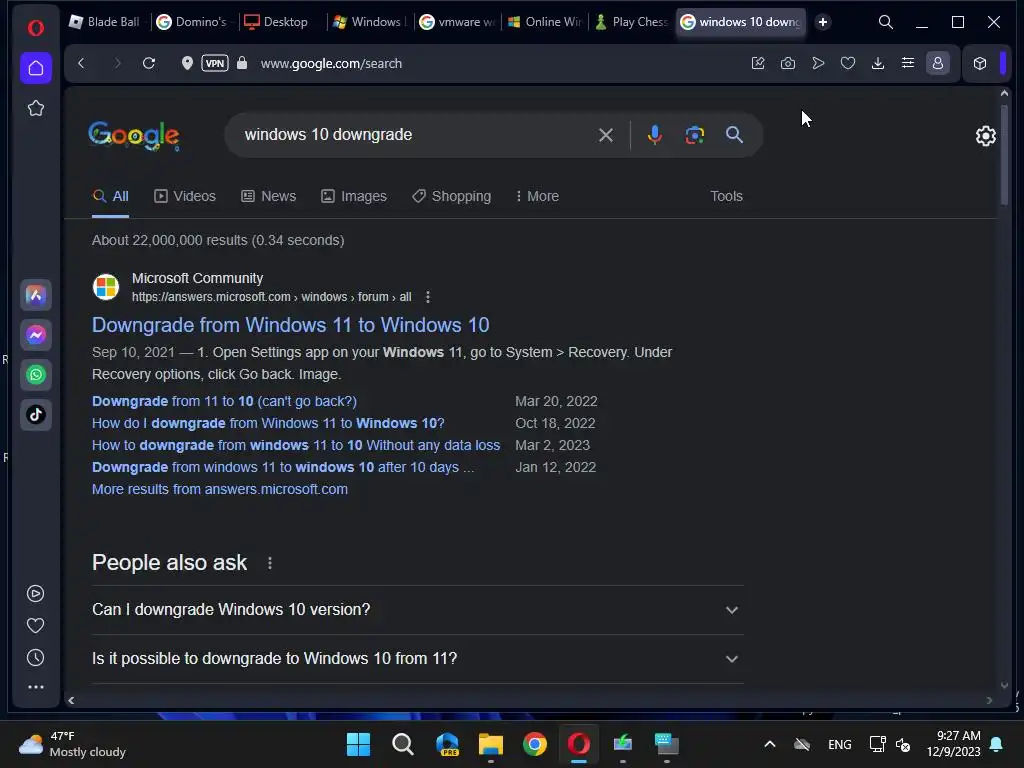This screenshot has width=1024, height=768.
Task: Switch to the Domino's tab
Action: click(194, 22)
